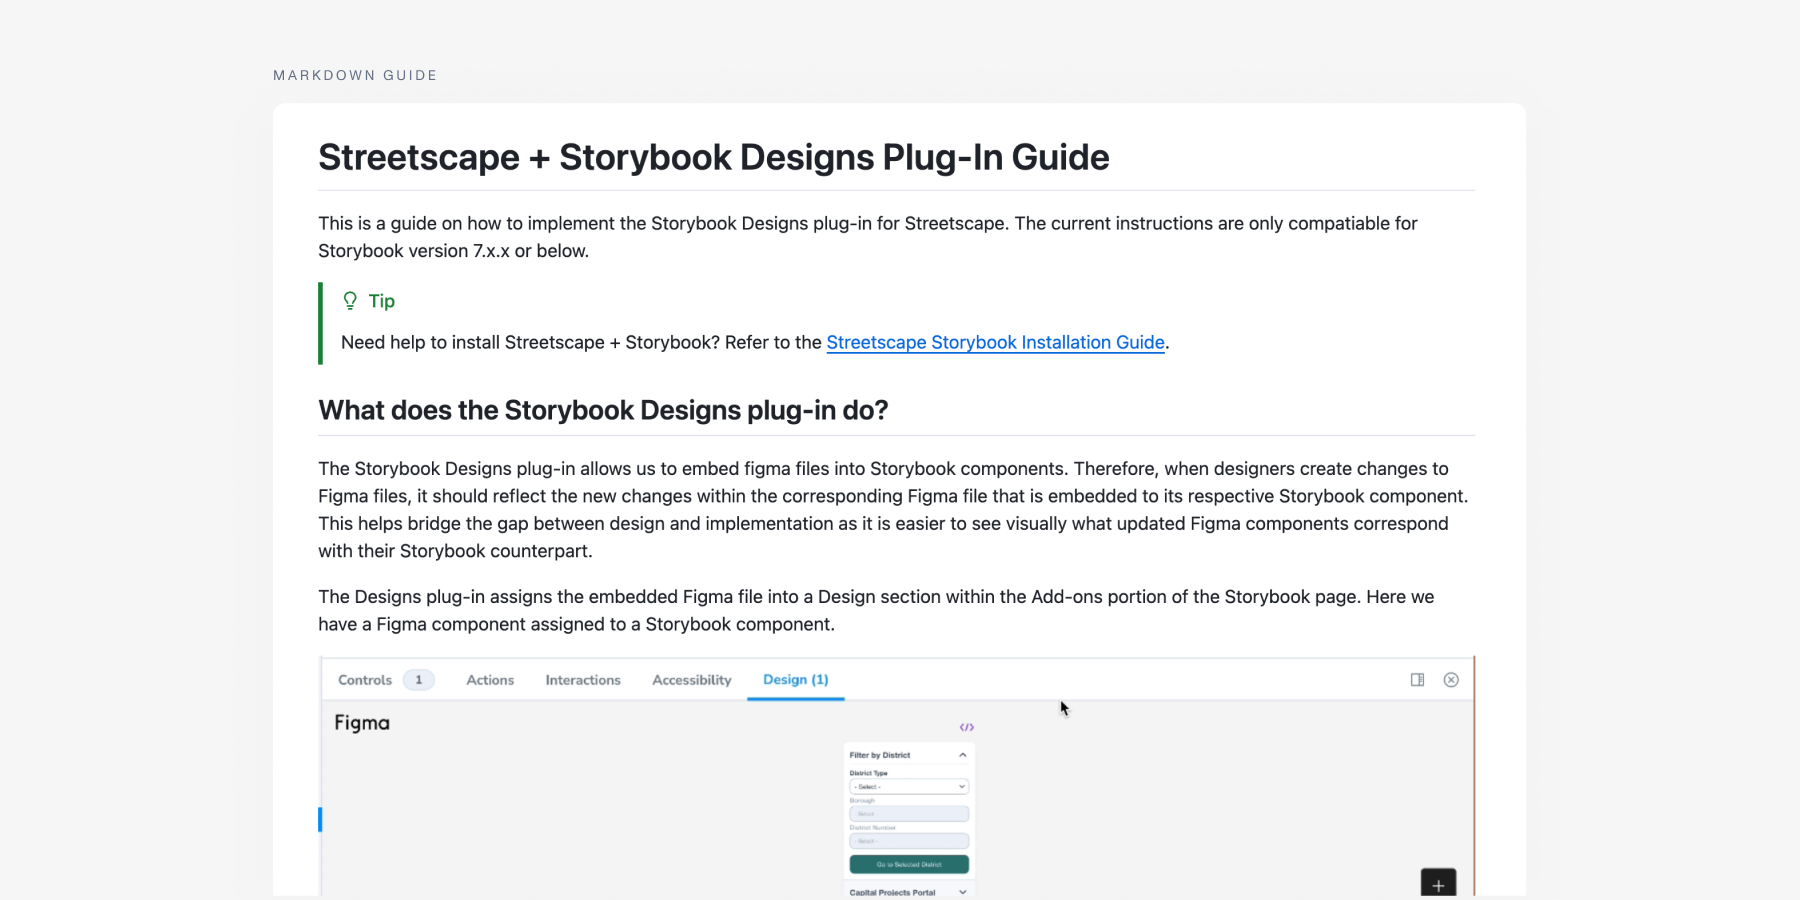Click the panel orientation icon in addons bar

tap(1417, 680)
